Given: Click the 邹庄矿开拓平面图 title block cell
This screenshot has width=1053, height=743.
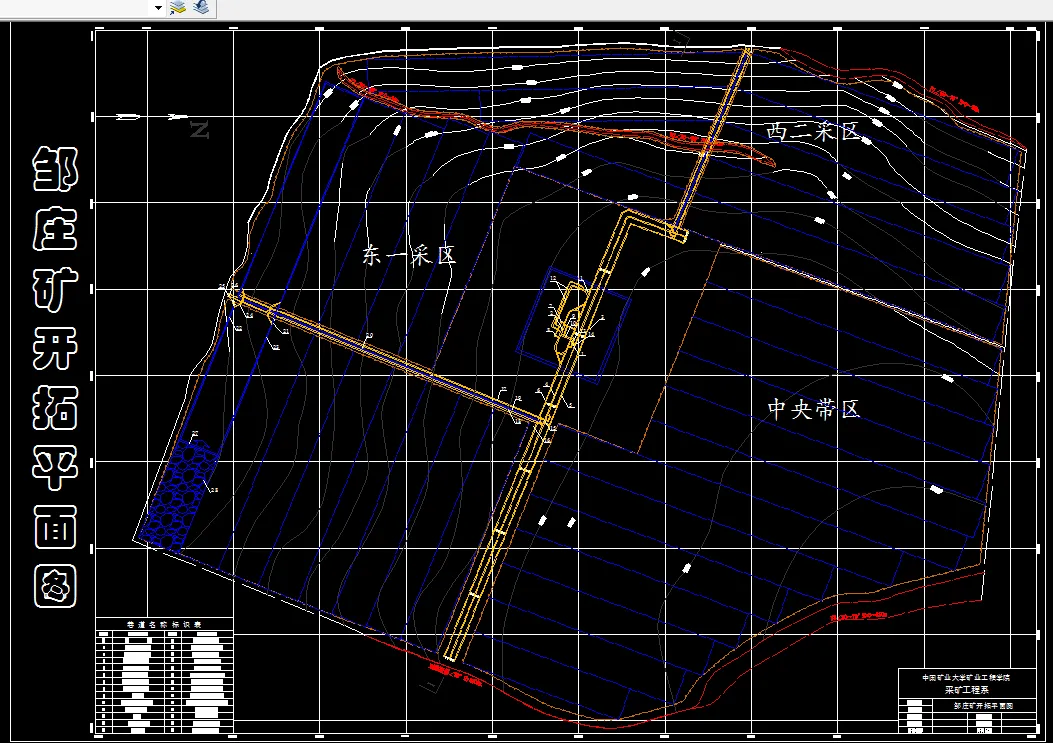Looking at the screenshot, I should (984, 706).
